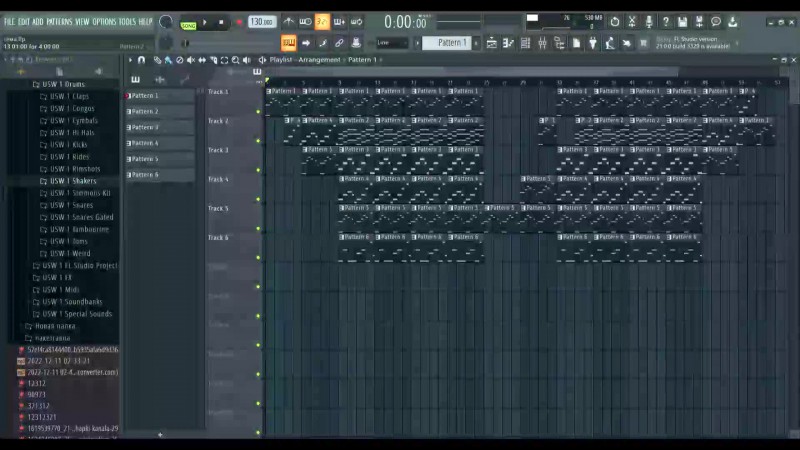The height and width of the screenshot is (450, 800).
Task: Click the 130 tempo field
Action: (x=262, y=22)
